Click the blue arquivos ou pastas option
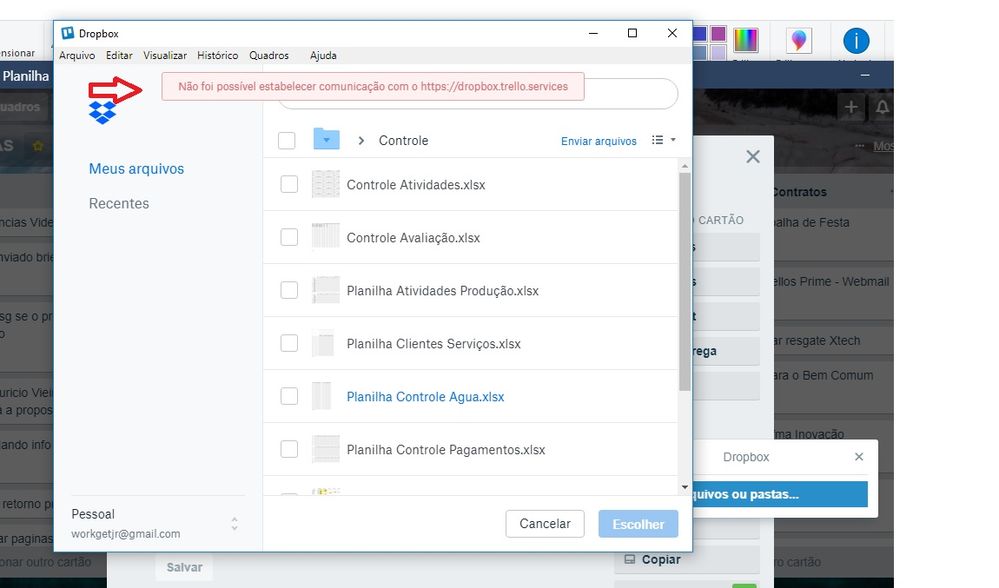Image resolution: width=999 pixels, height=588 pixels. [x=780, y=494]
